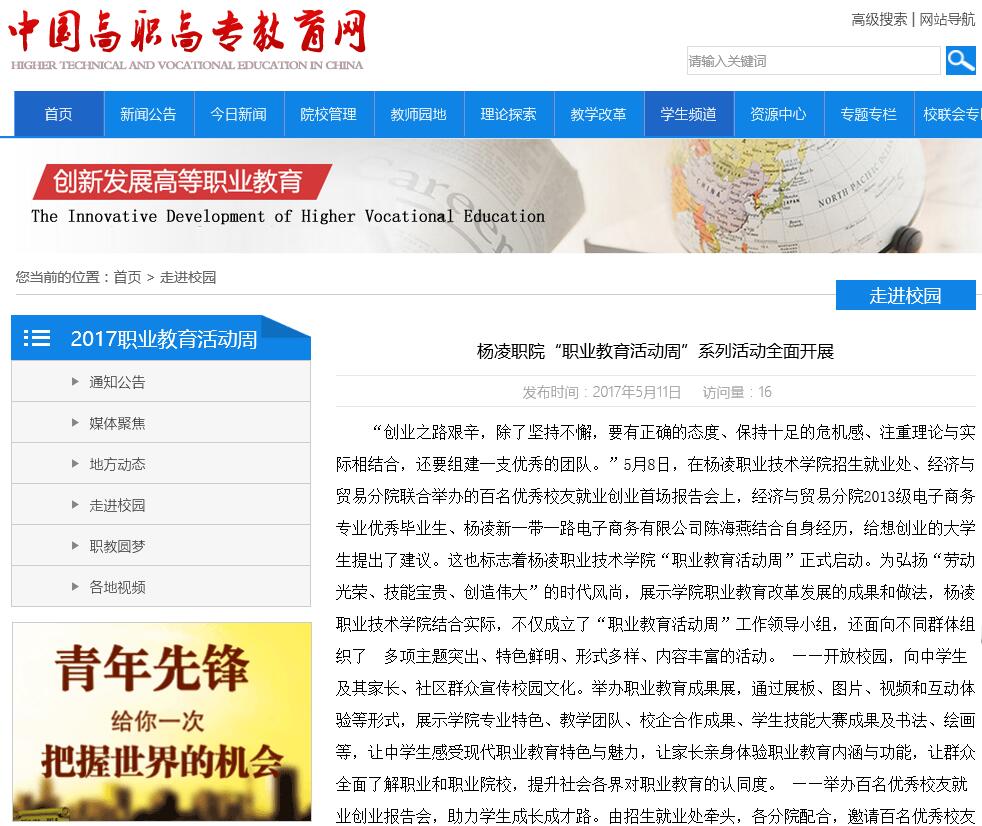
Task: Expand the 通知公告 sidebar arrow
Action: coord(75,381)
